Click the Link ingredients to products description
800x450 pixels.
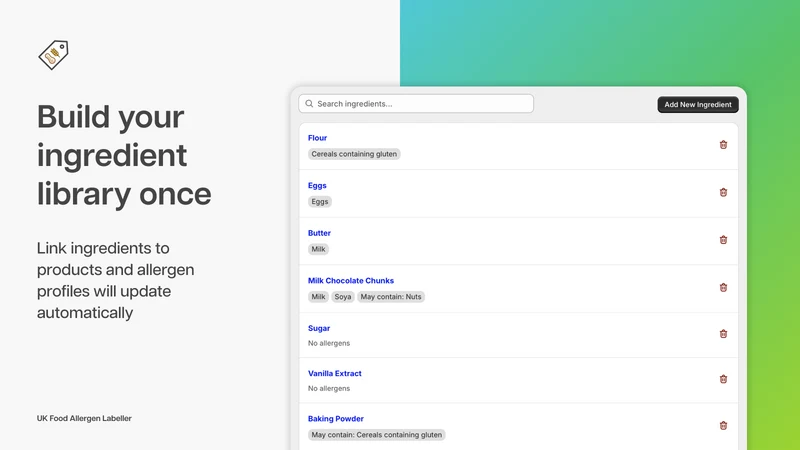click(115, 280)
